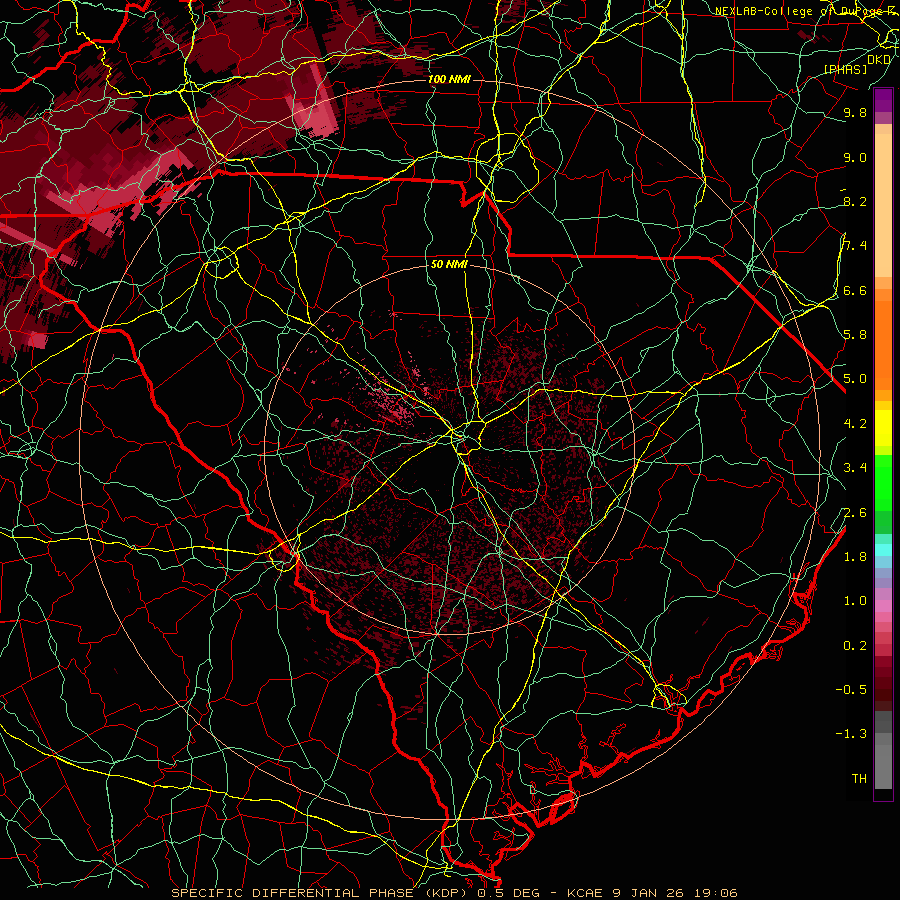The image size is (900, 900).
Task: Click the cyan band in the color scale
Action: (883, 550)
